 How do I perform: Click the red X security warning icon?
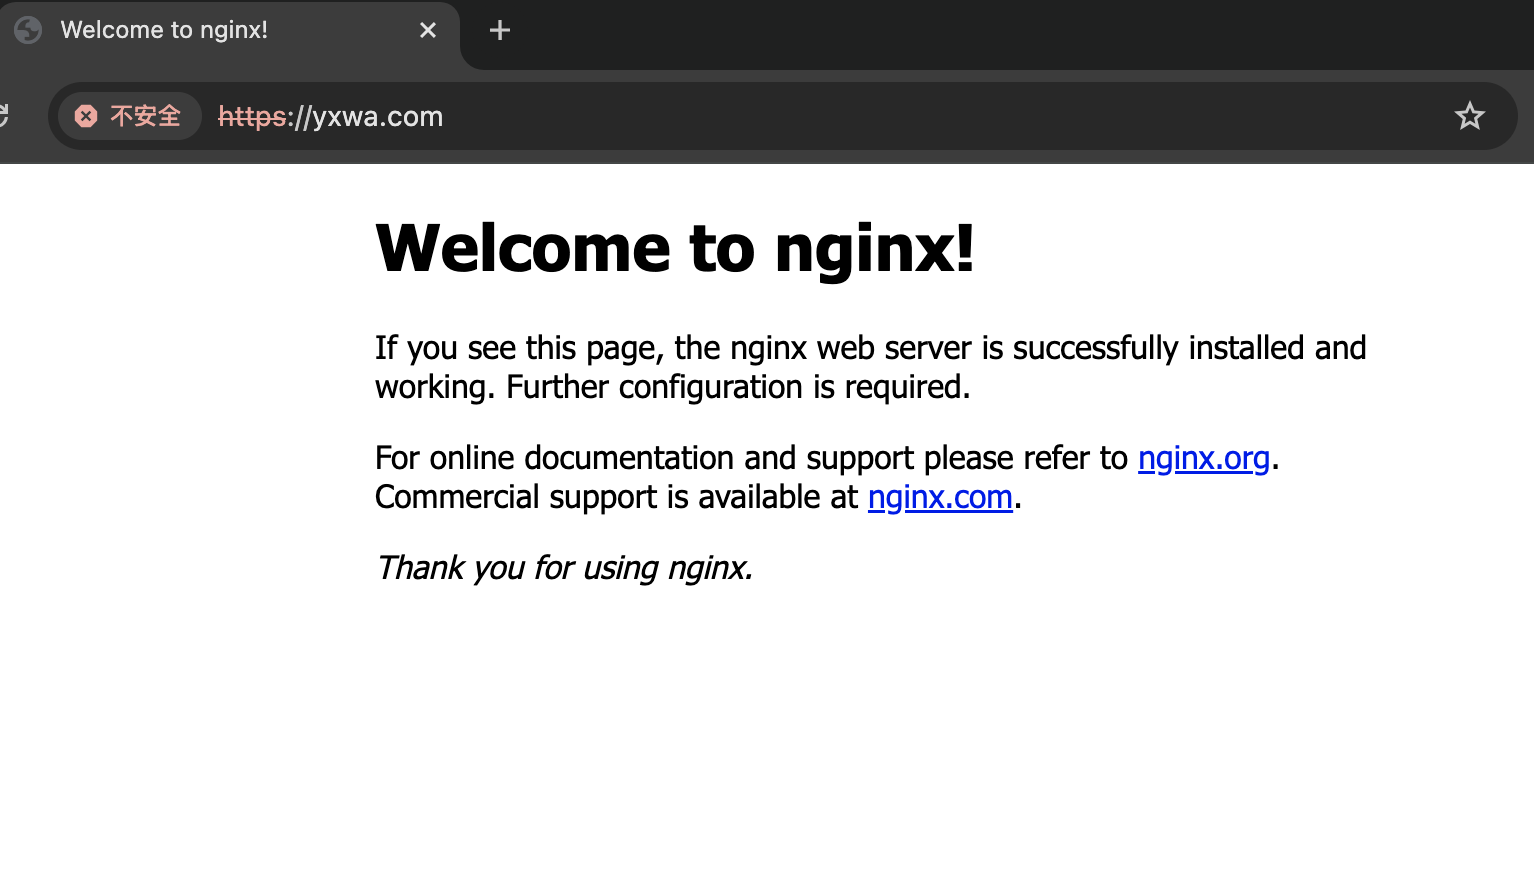pos(86,116)
